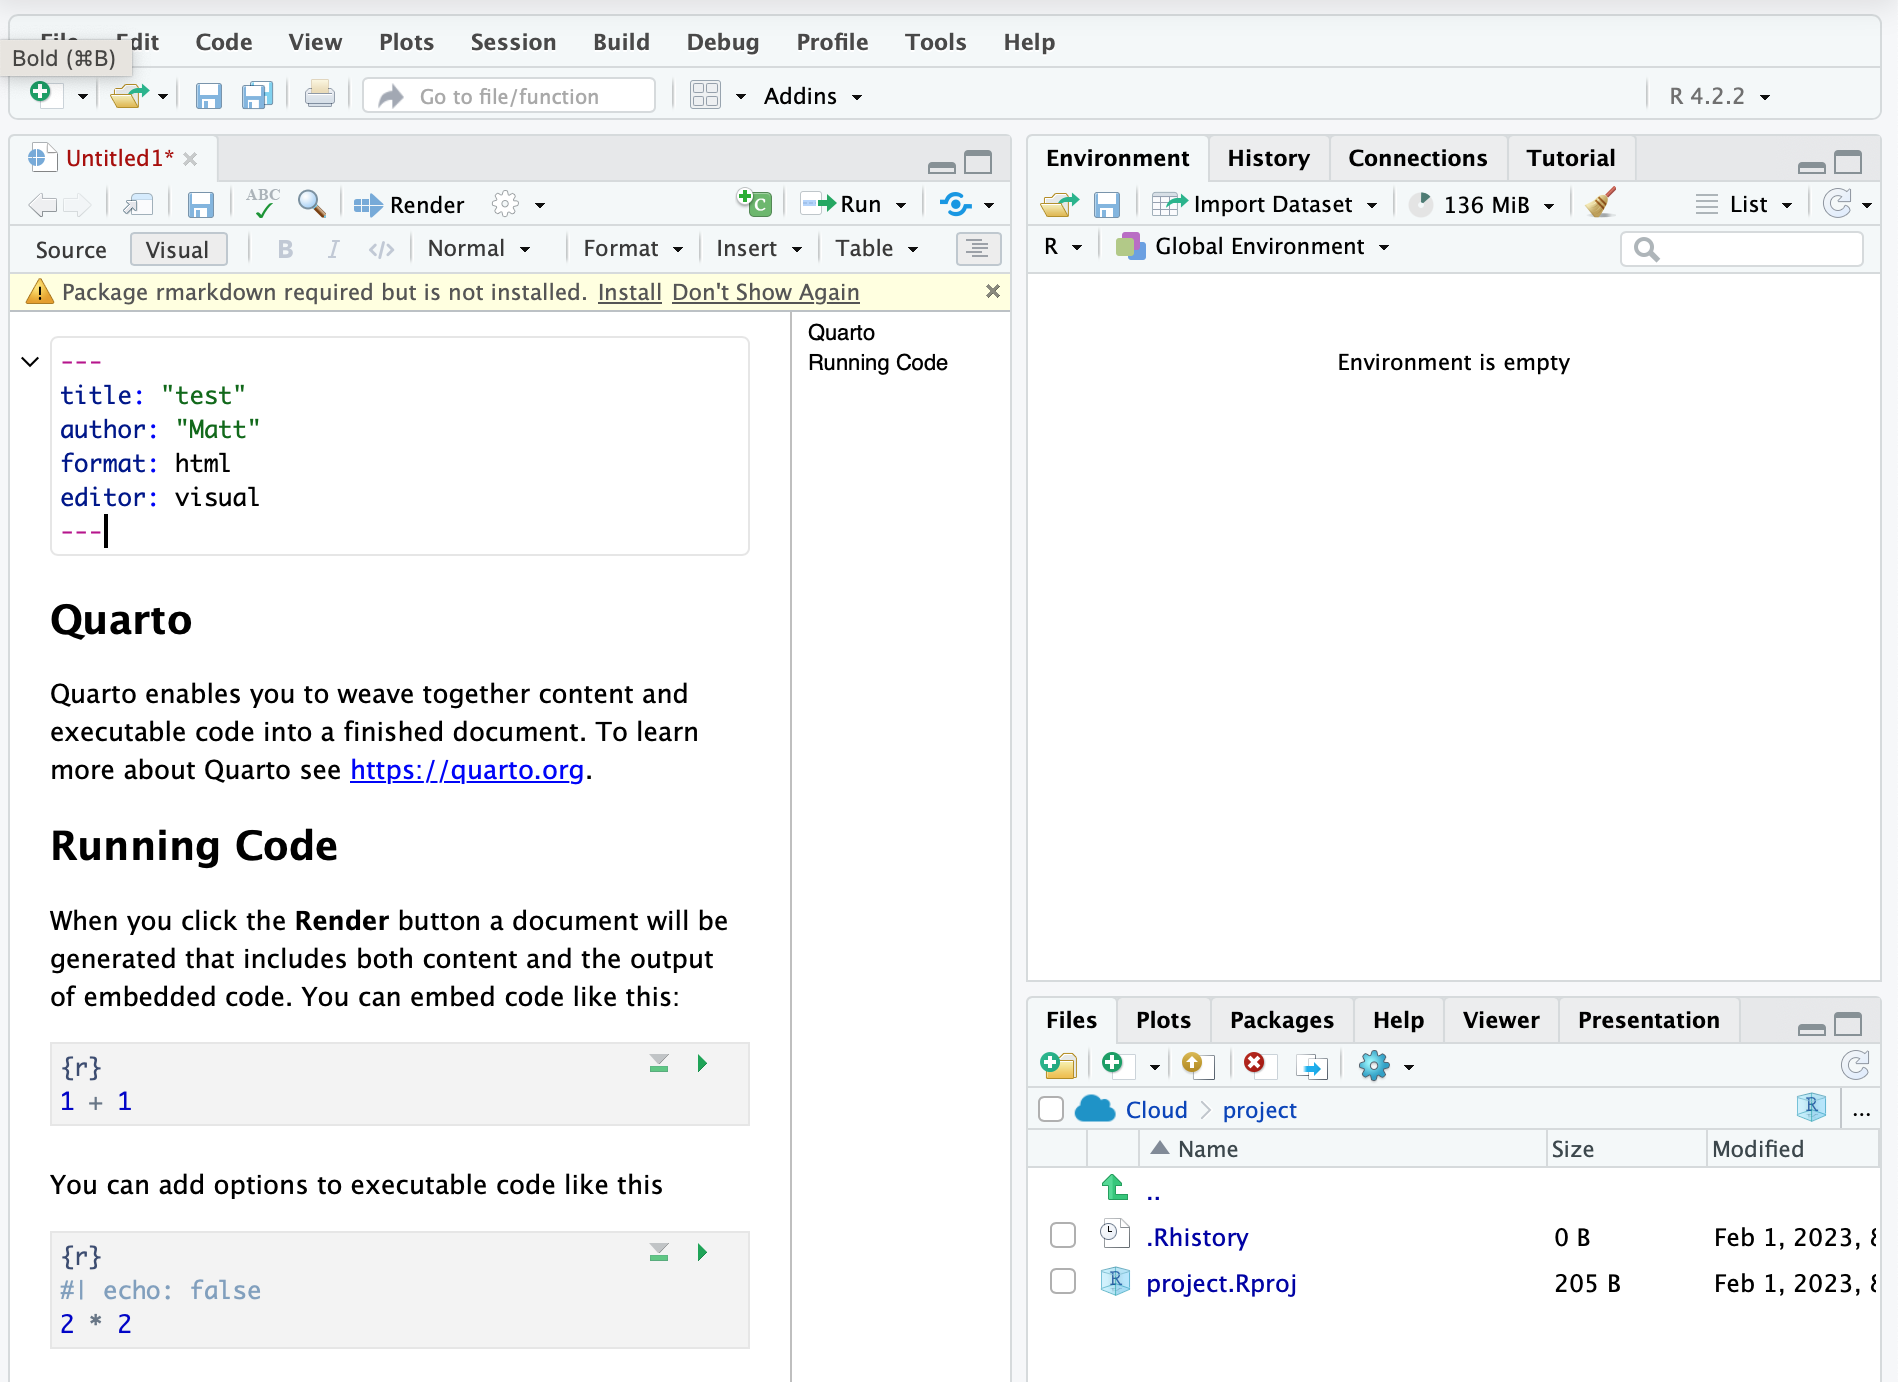Switch editor to Visual mode
Image resolution: width=1898 pixels, height=1382 pixels.
178,250
